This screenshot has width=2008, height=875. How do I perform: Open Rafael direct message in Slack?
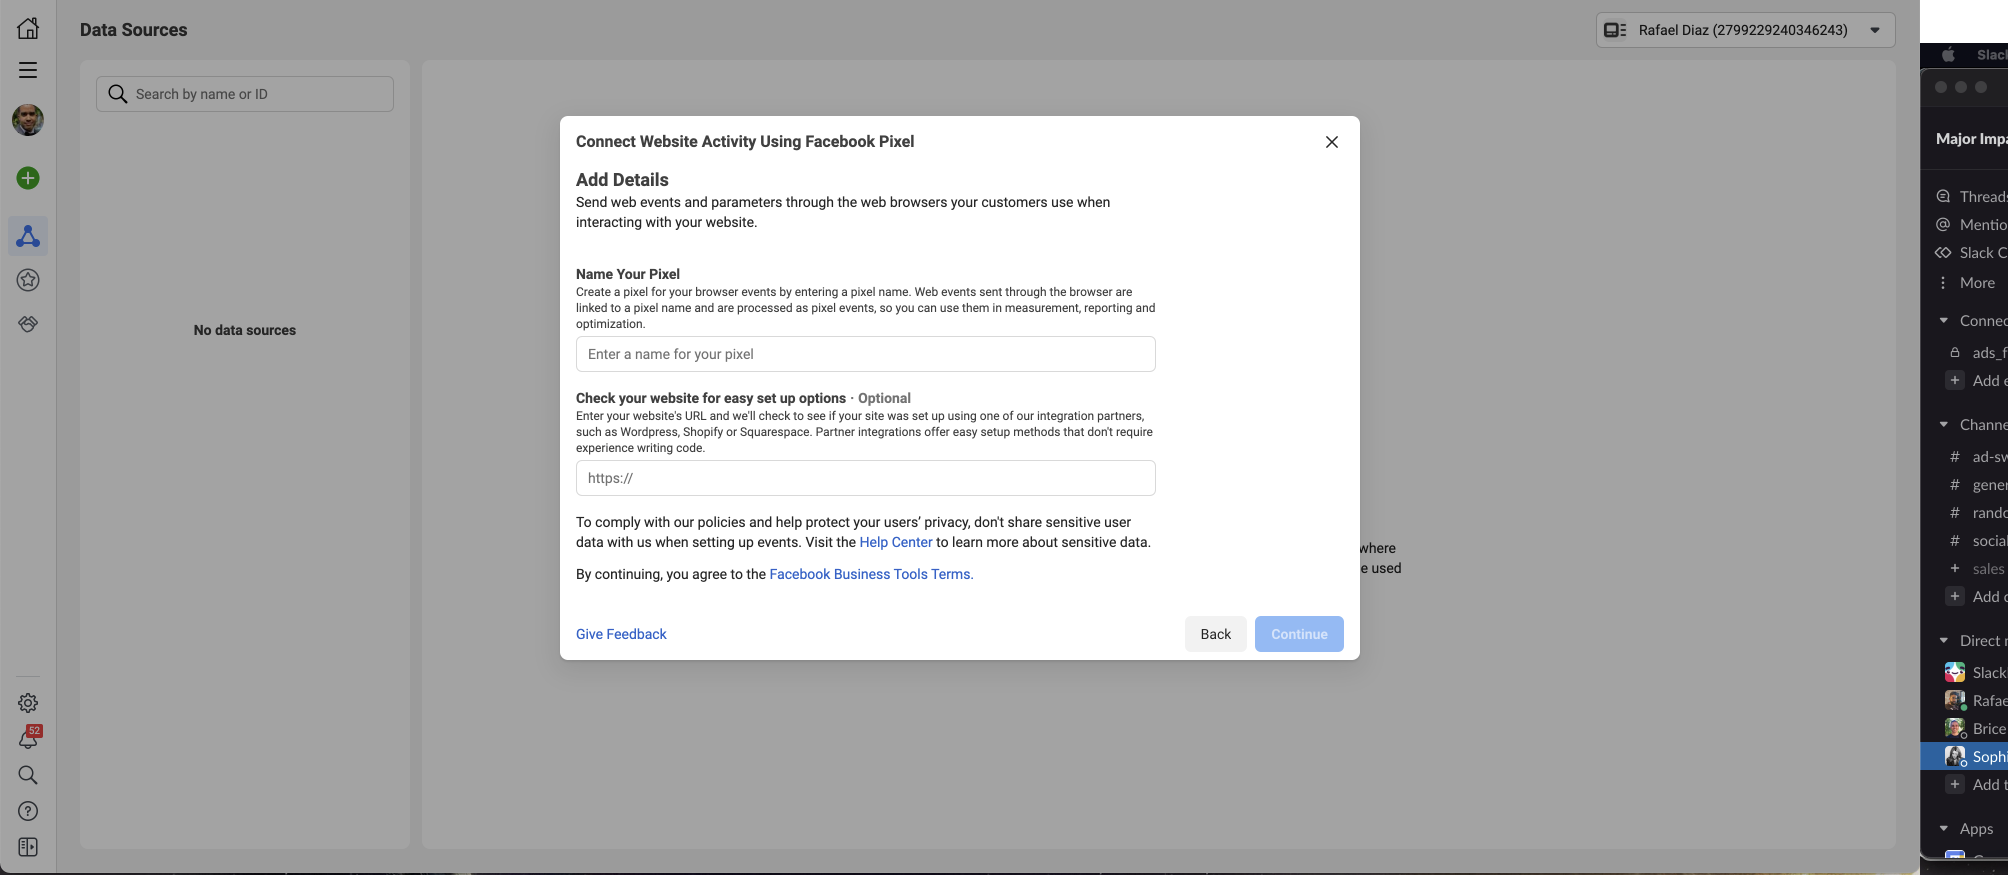(1975, 700)
